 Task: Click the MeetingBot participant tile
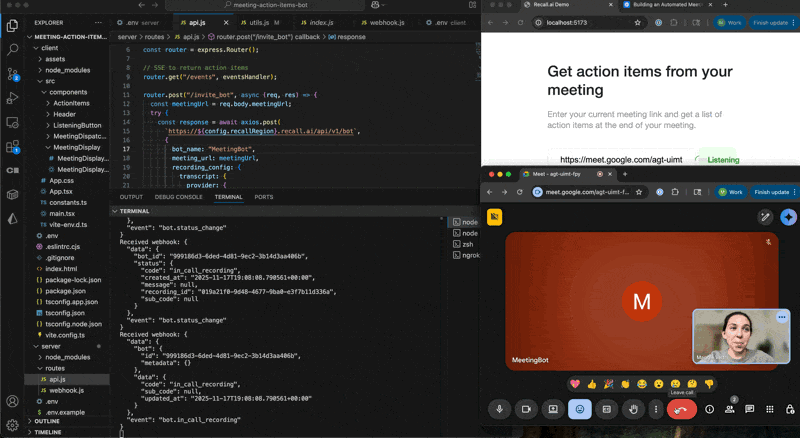pos(642,301)
